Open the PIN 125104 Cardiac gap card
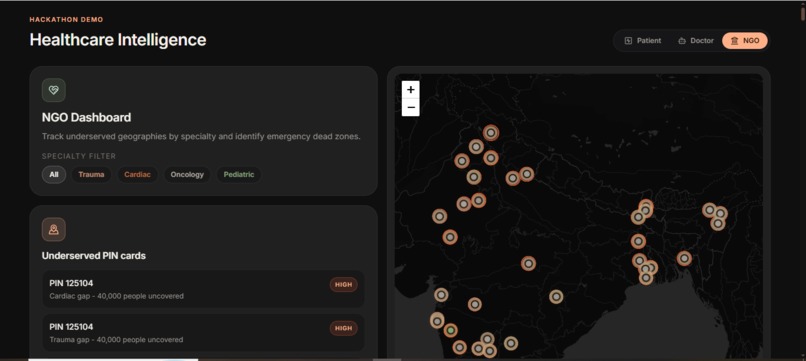Viewport: 806px width, 361px height. point(203,289)
